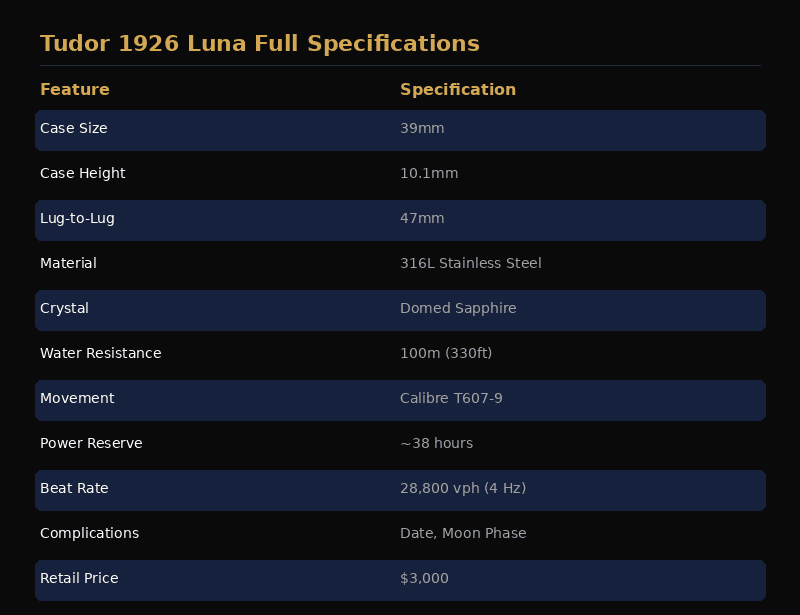Select the '47mm' value
The height and width of the screenshot is (615, 800).
(422, 218)
